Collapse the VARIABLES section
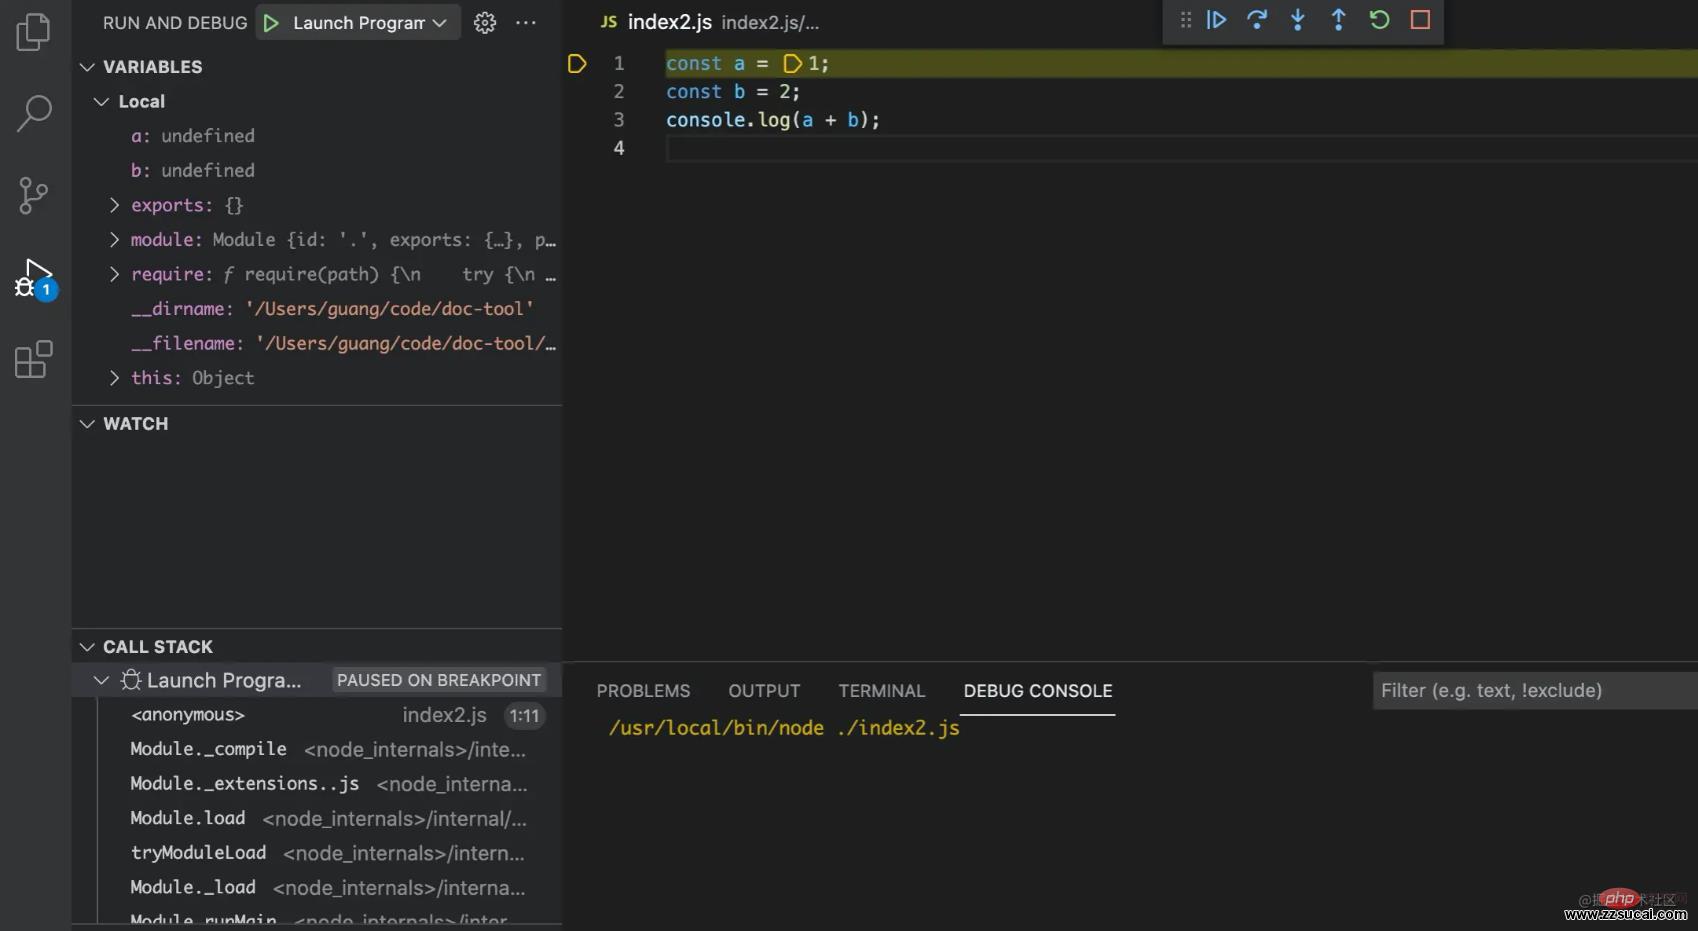Screen dimensions: 1698x931 pyautogui.click(x=88, y=67)
